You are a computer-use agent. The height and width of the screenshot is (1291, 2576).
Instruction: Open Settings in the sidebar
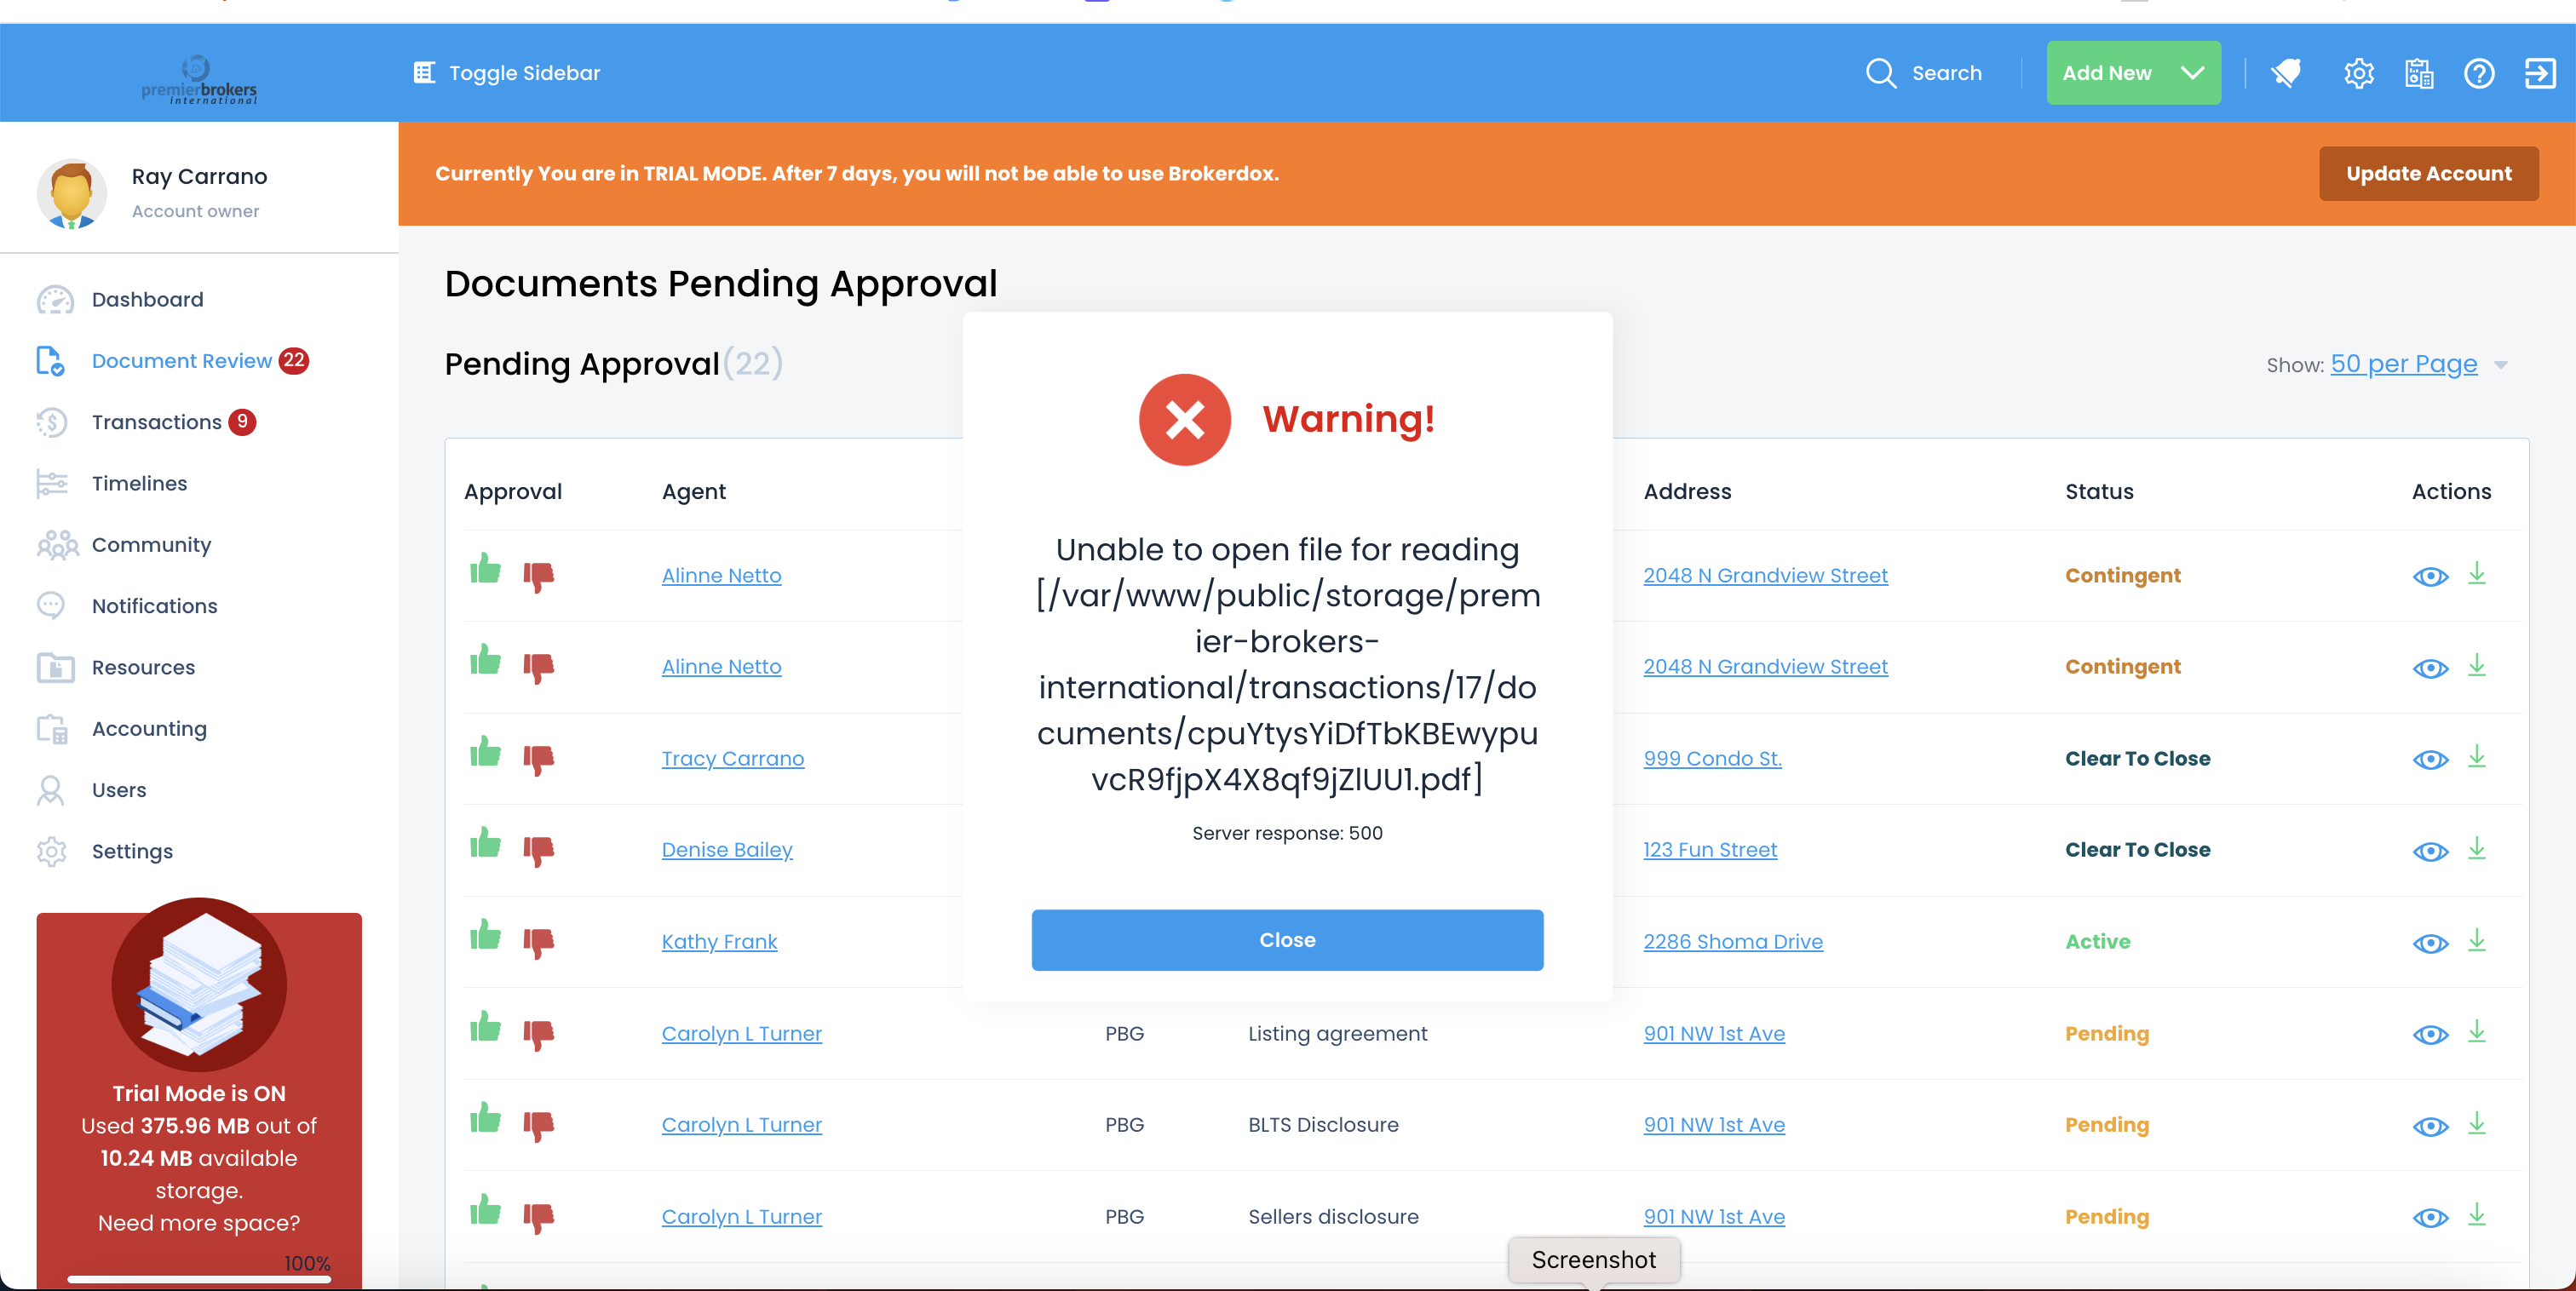click(132, 851)
